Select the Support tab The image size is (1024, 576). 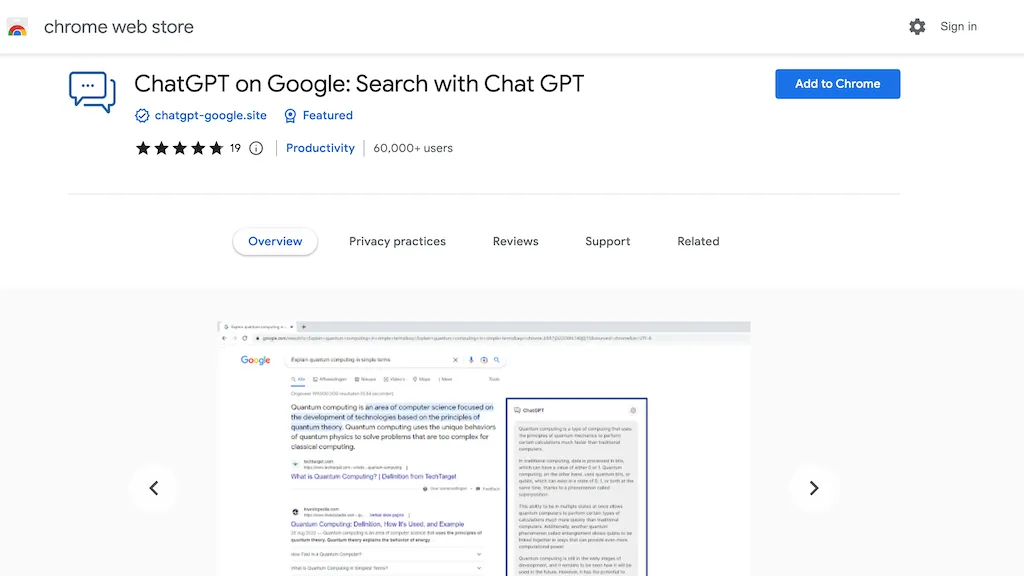pyautogui.click(x=607, y=241)
